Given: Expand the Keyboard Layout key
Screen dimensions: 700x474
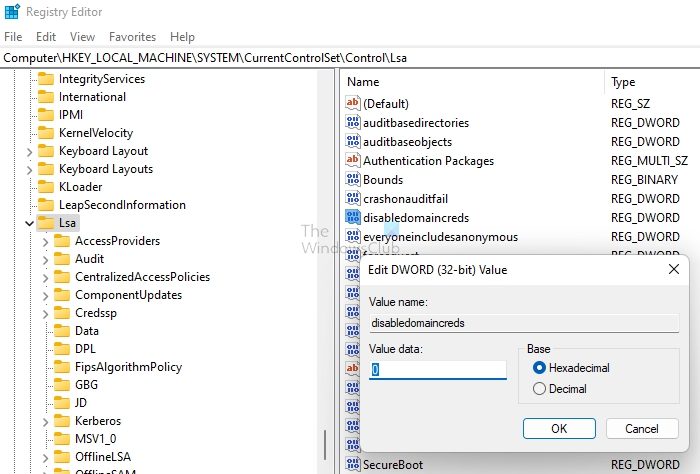Looking at the screenshot, I should coord(28,151).
